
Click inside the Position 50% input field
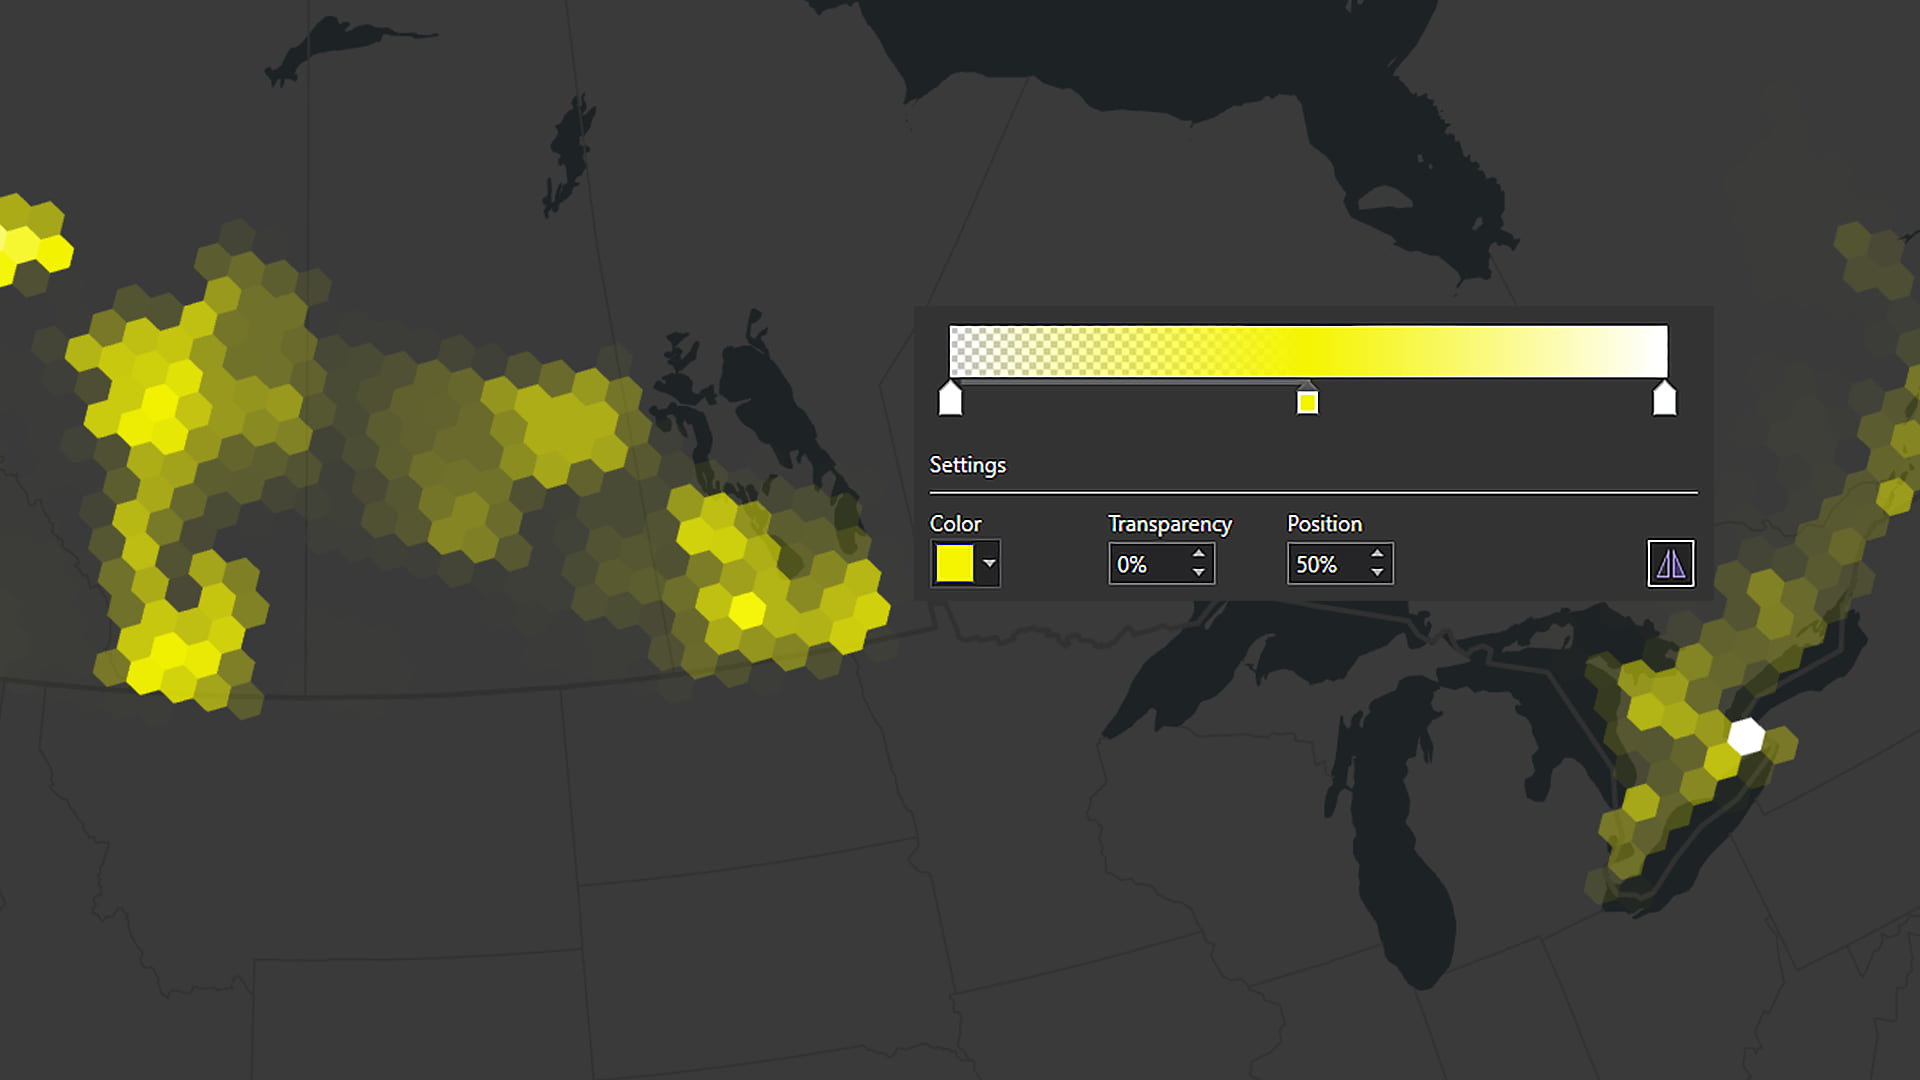pyautogui.click(x=1325, y=564)
